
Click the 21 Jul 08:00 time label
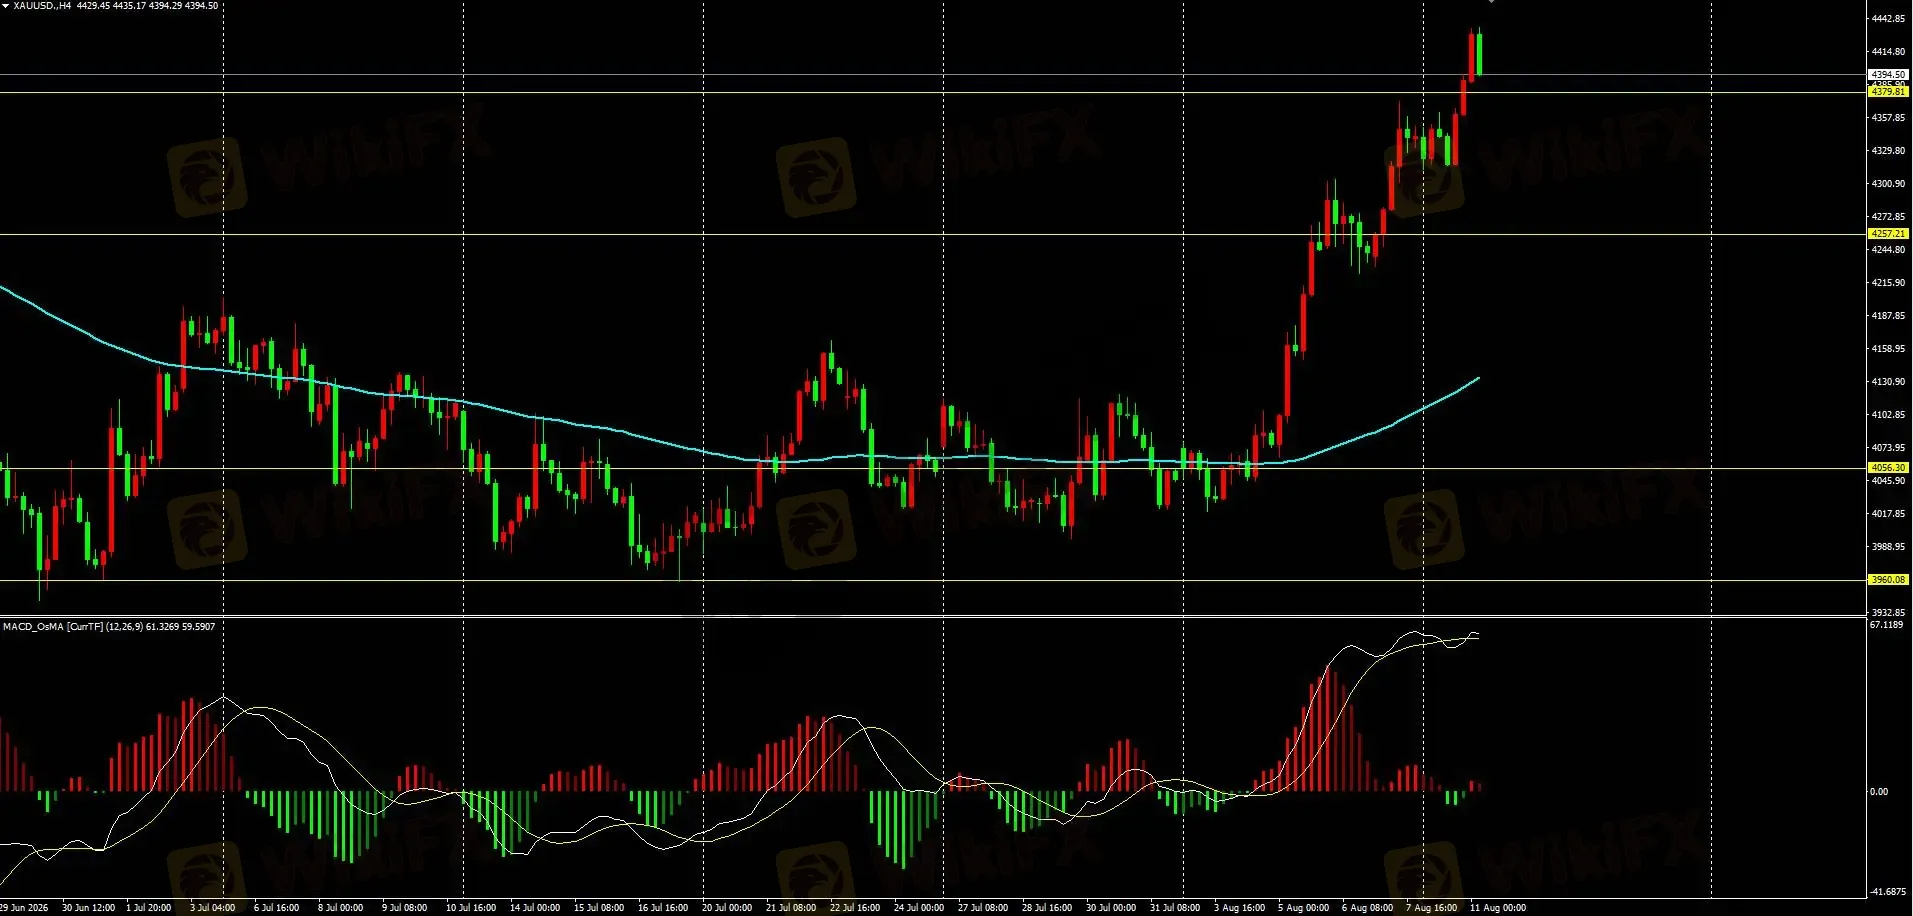pyautogui.click(x=791, y=908)
